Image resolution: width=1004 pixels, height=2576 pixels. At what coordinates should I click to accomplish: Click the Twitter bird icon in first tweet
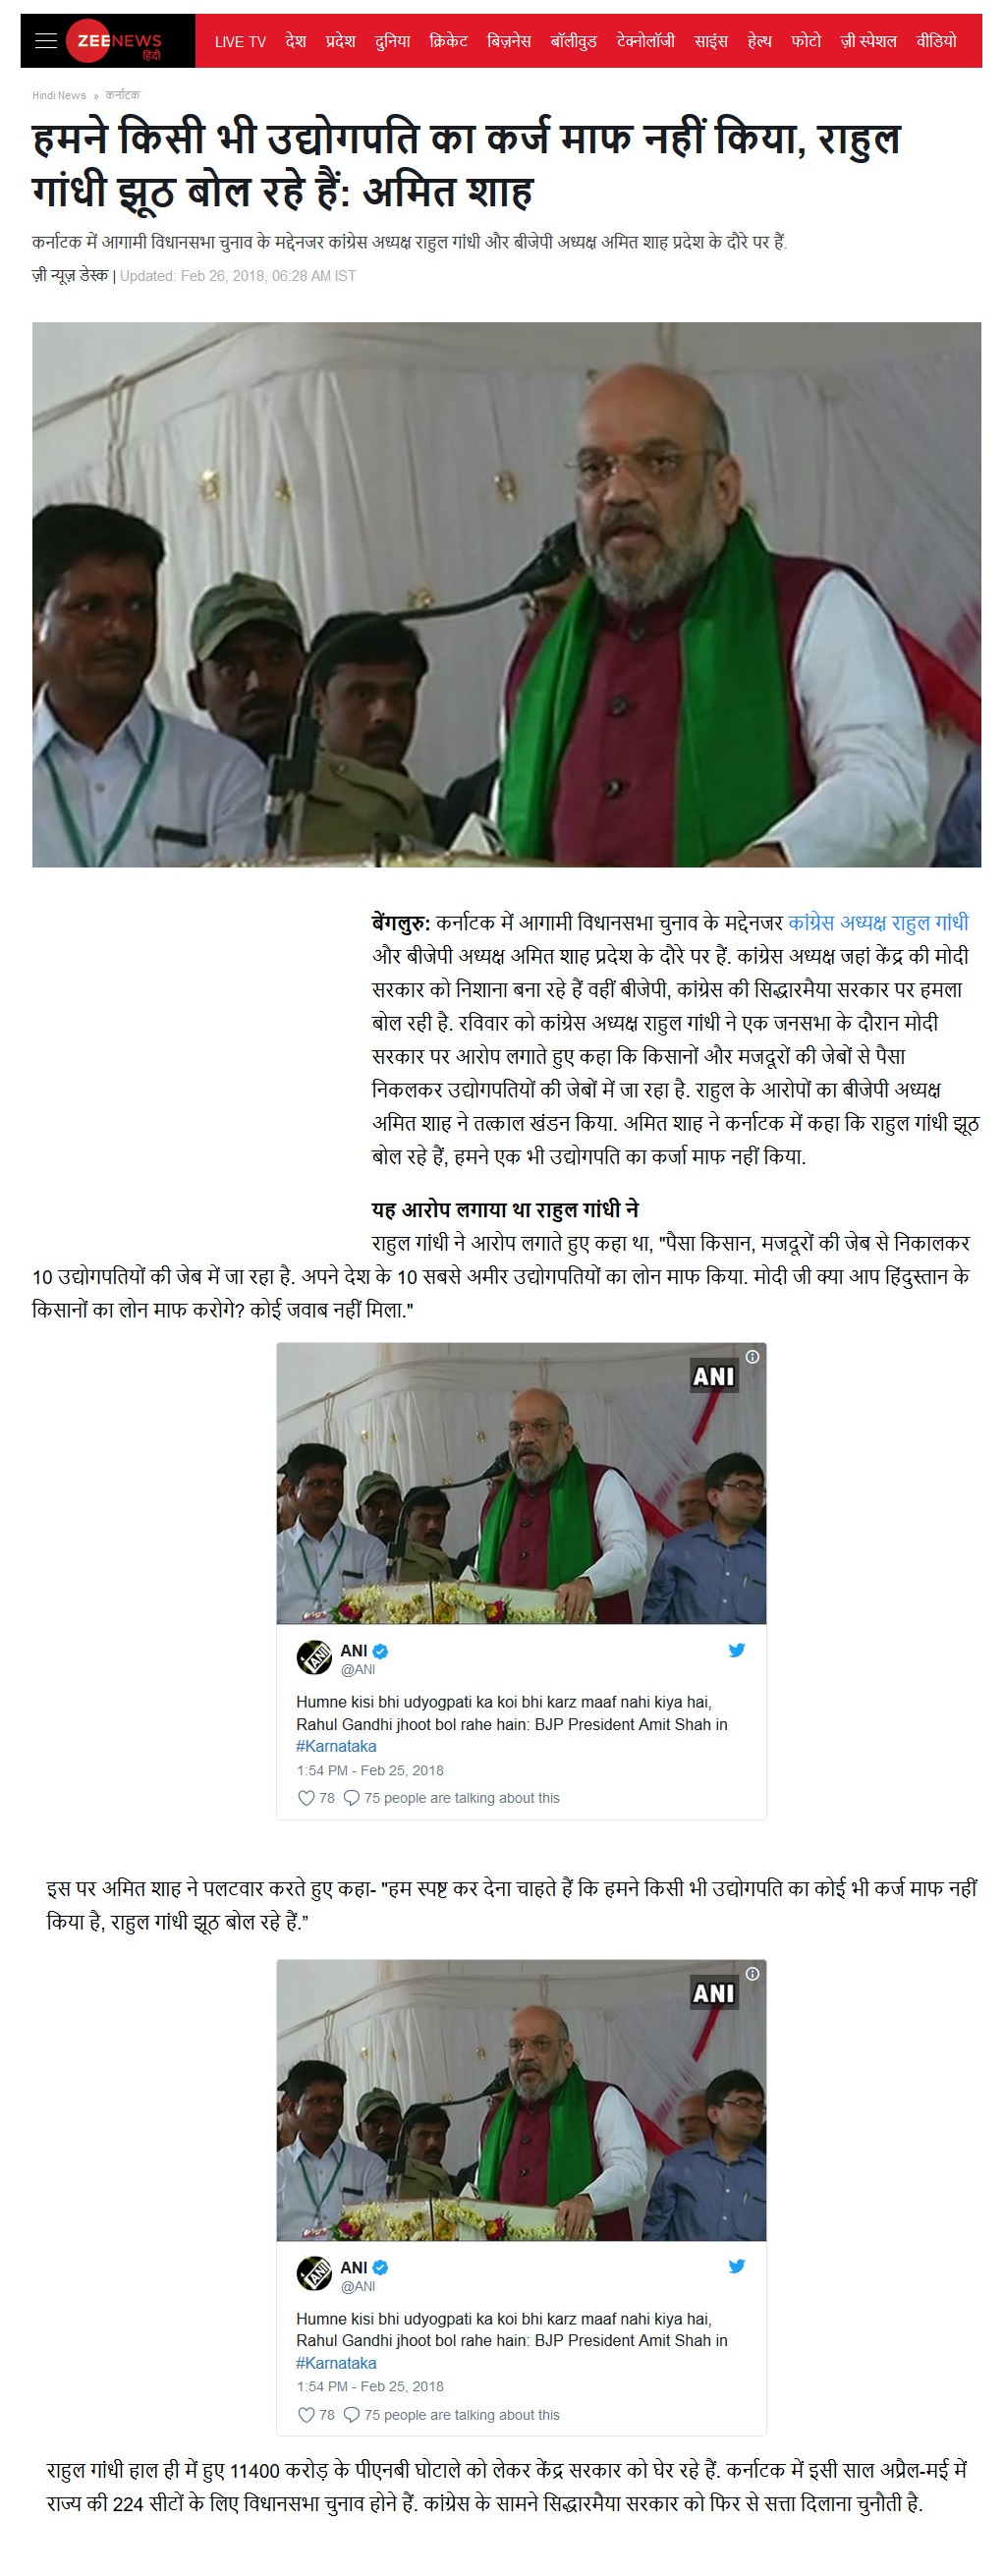click(737, 1651)
